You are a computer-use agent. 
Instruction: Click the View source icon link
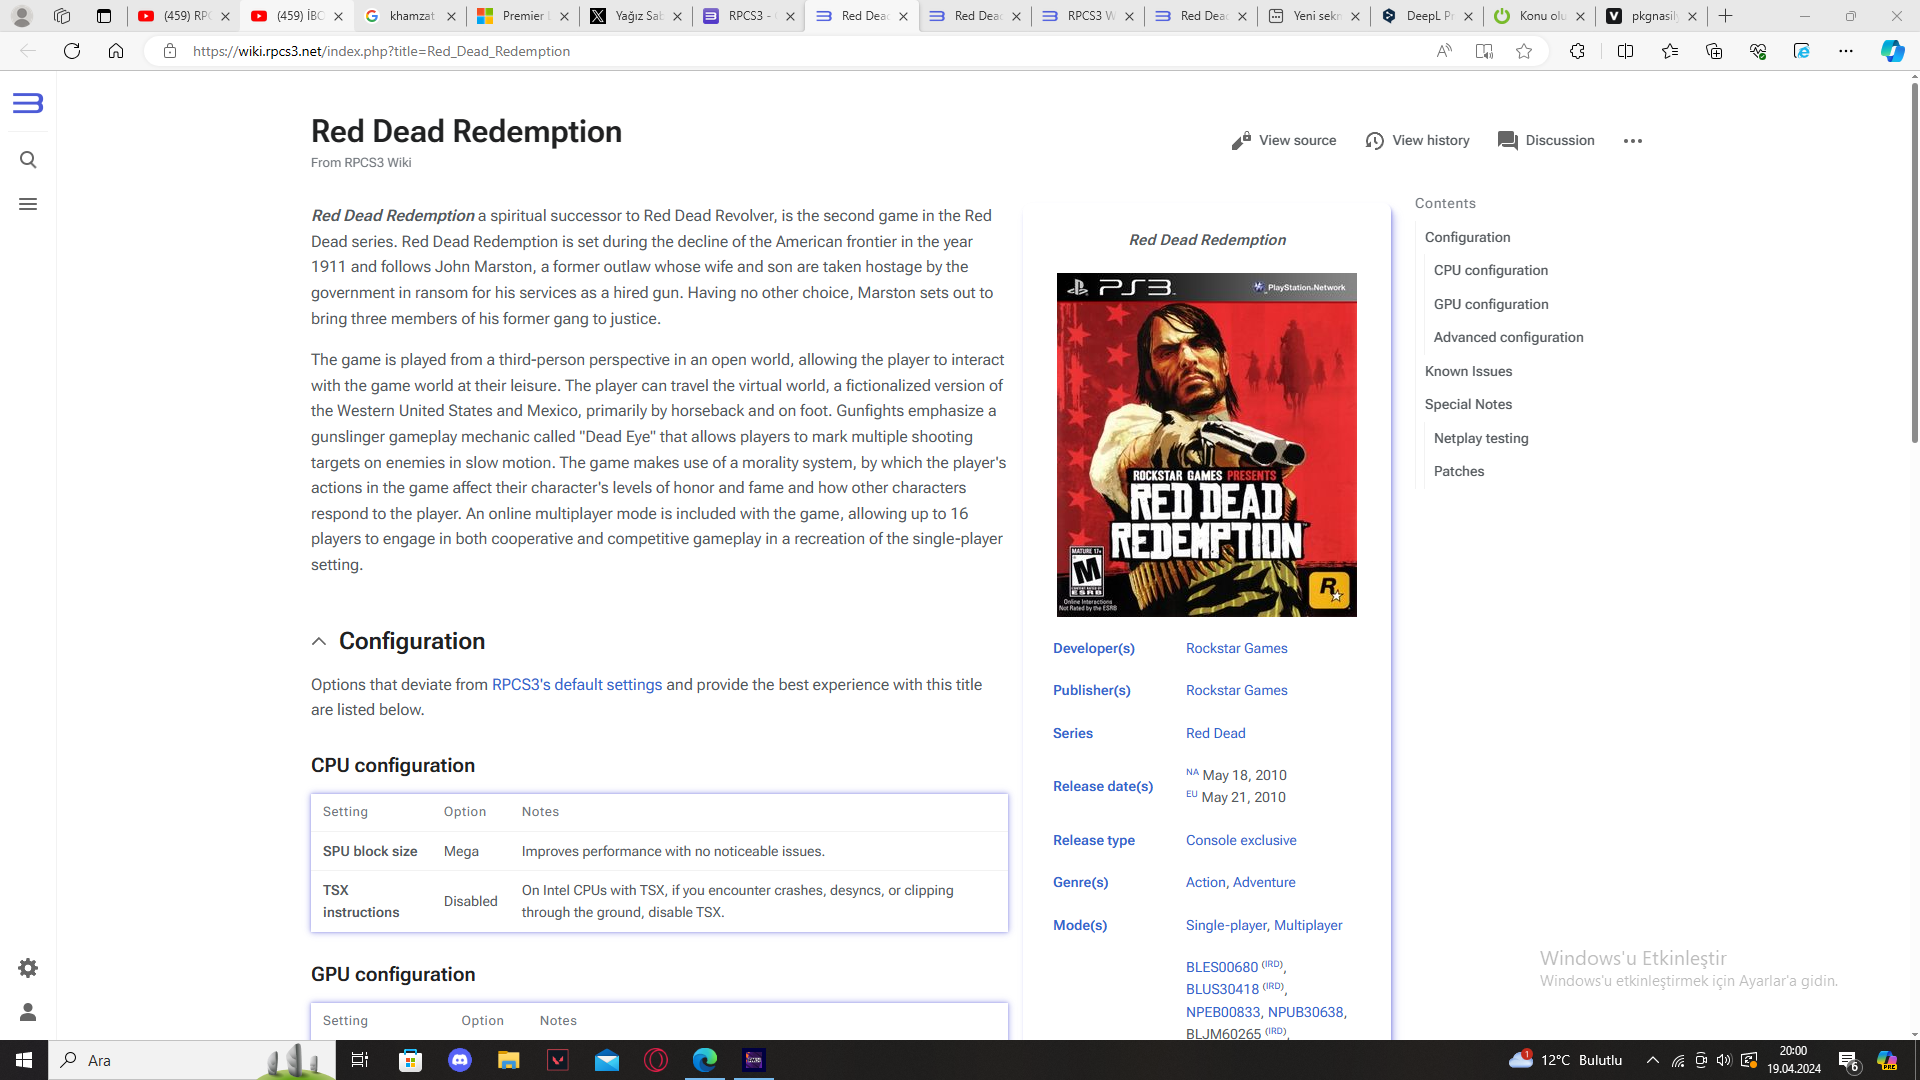coord(1284,141)
